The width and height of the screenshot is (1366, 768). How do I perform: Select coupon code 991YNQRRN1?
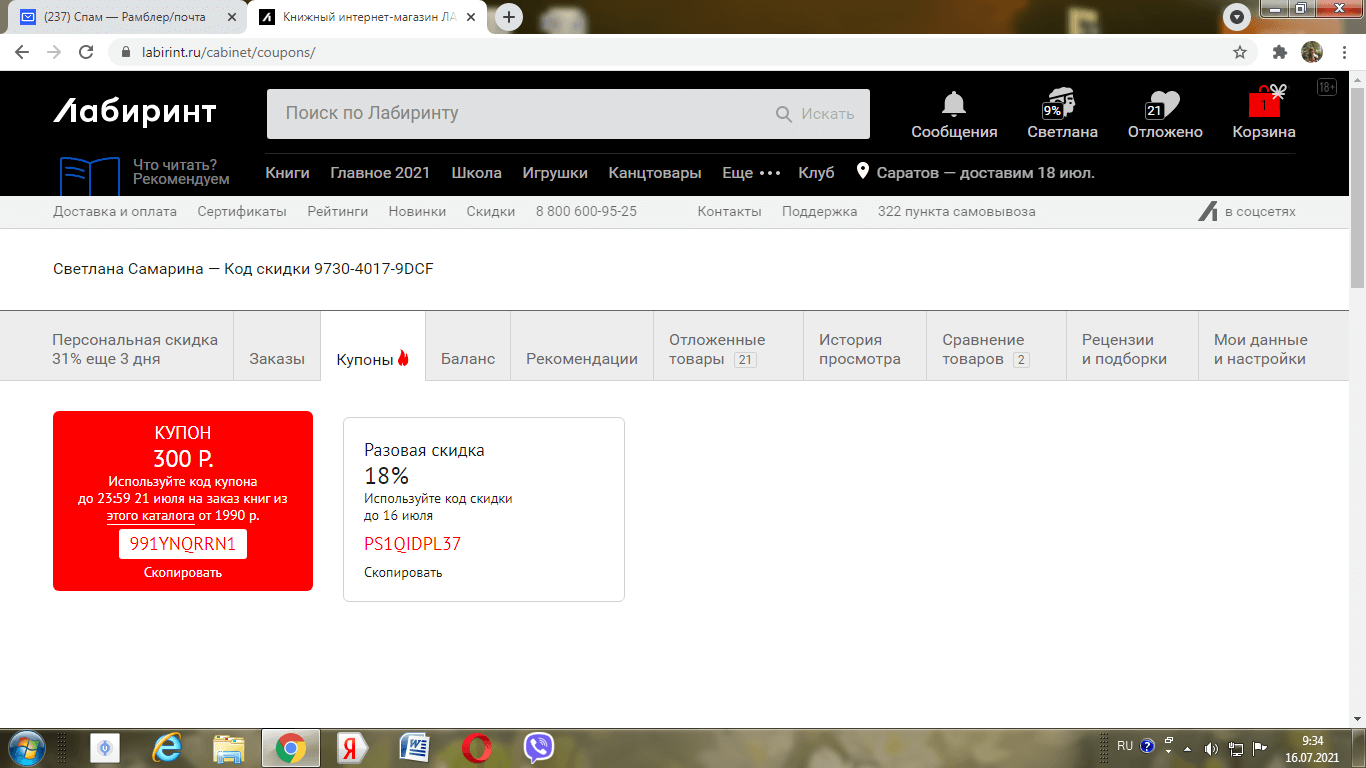point(183,544)
